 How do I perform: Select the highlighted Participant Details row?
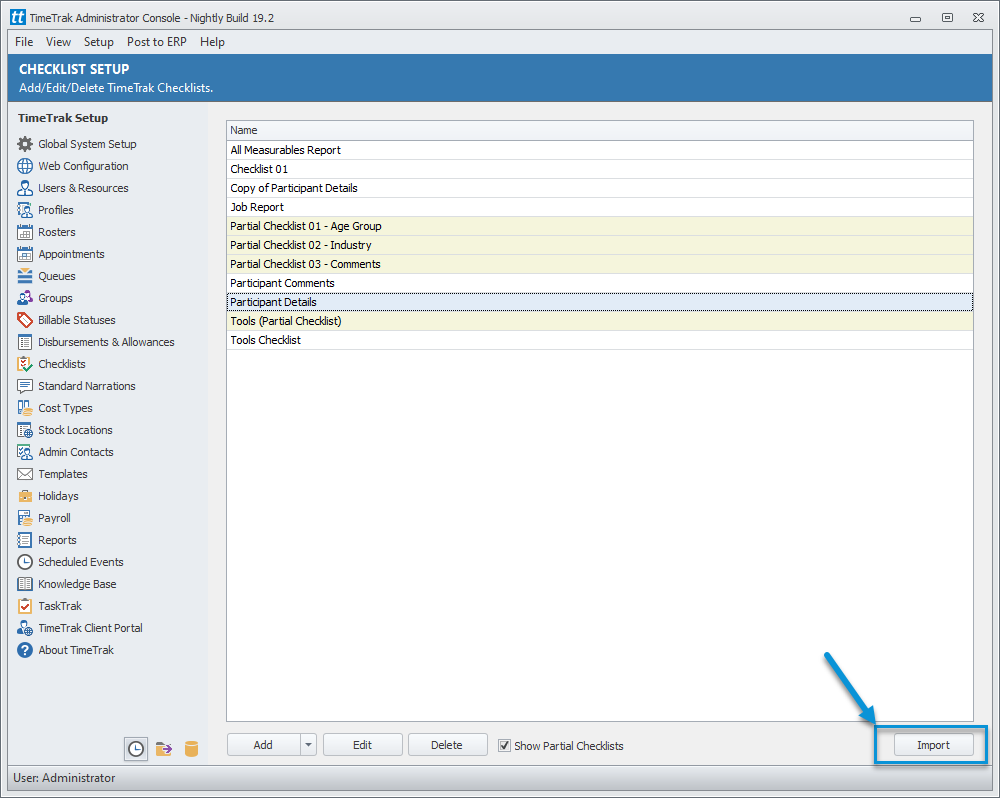[x=599, y=302]
